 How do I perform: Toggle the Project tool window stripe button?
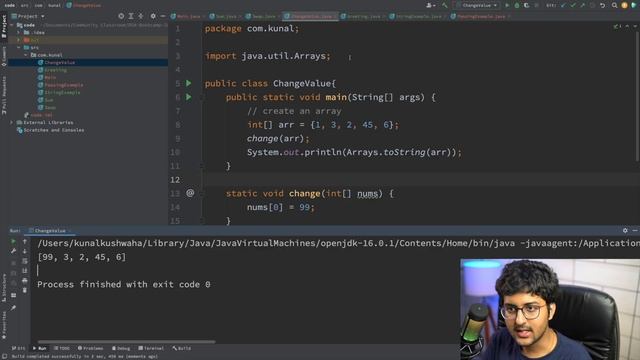(4, 26)
